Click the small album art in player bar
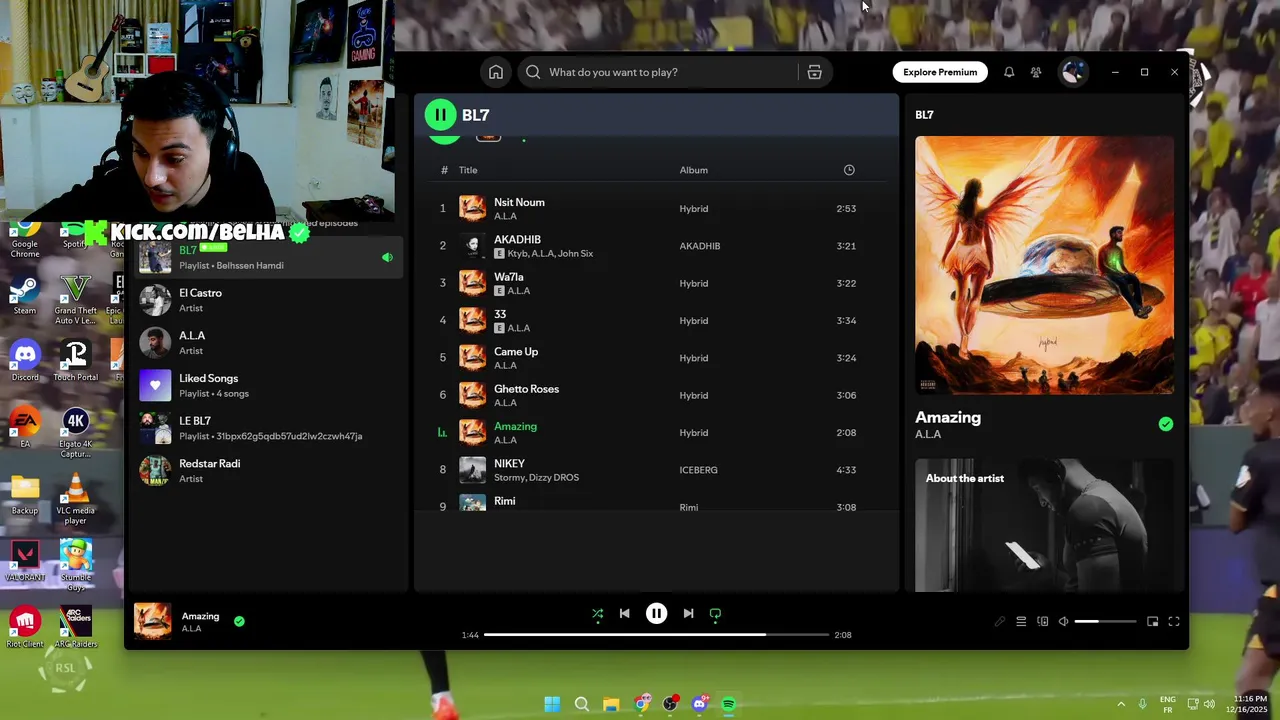Screen dimensions: 1280x720 (153, 621)
